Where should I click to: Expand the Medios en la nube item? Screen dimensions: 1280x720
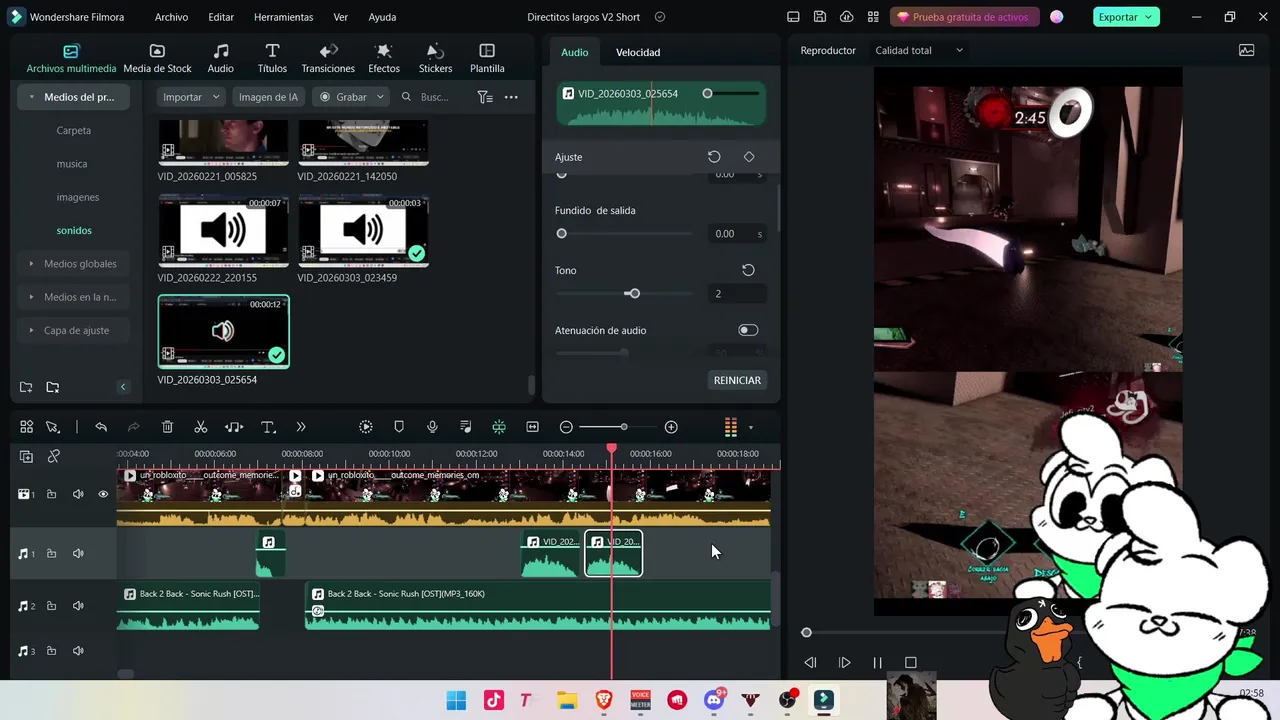coord(73,297)
